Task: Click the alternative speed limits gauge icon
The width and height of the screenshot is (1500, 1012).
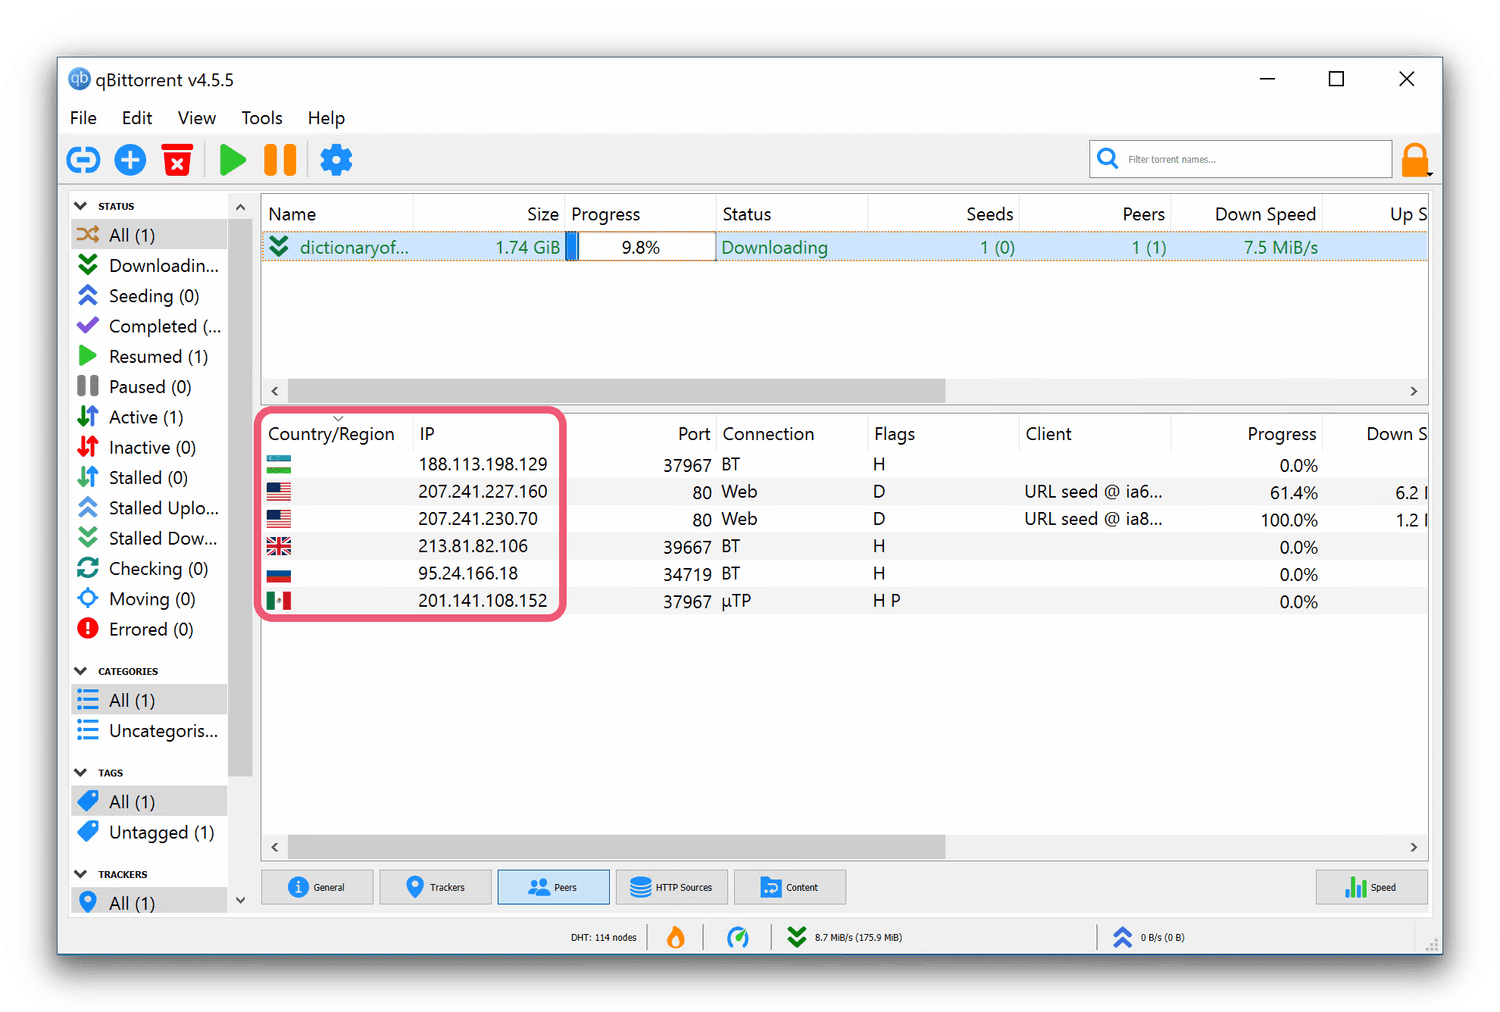Action: pyautogui.click(x=737, y=937)
